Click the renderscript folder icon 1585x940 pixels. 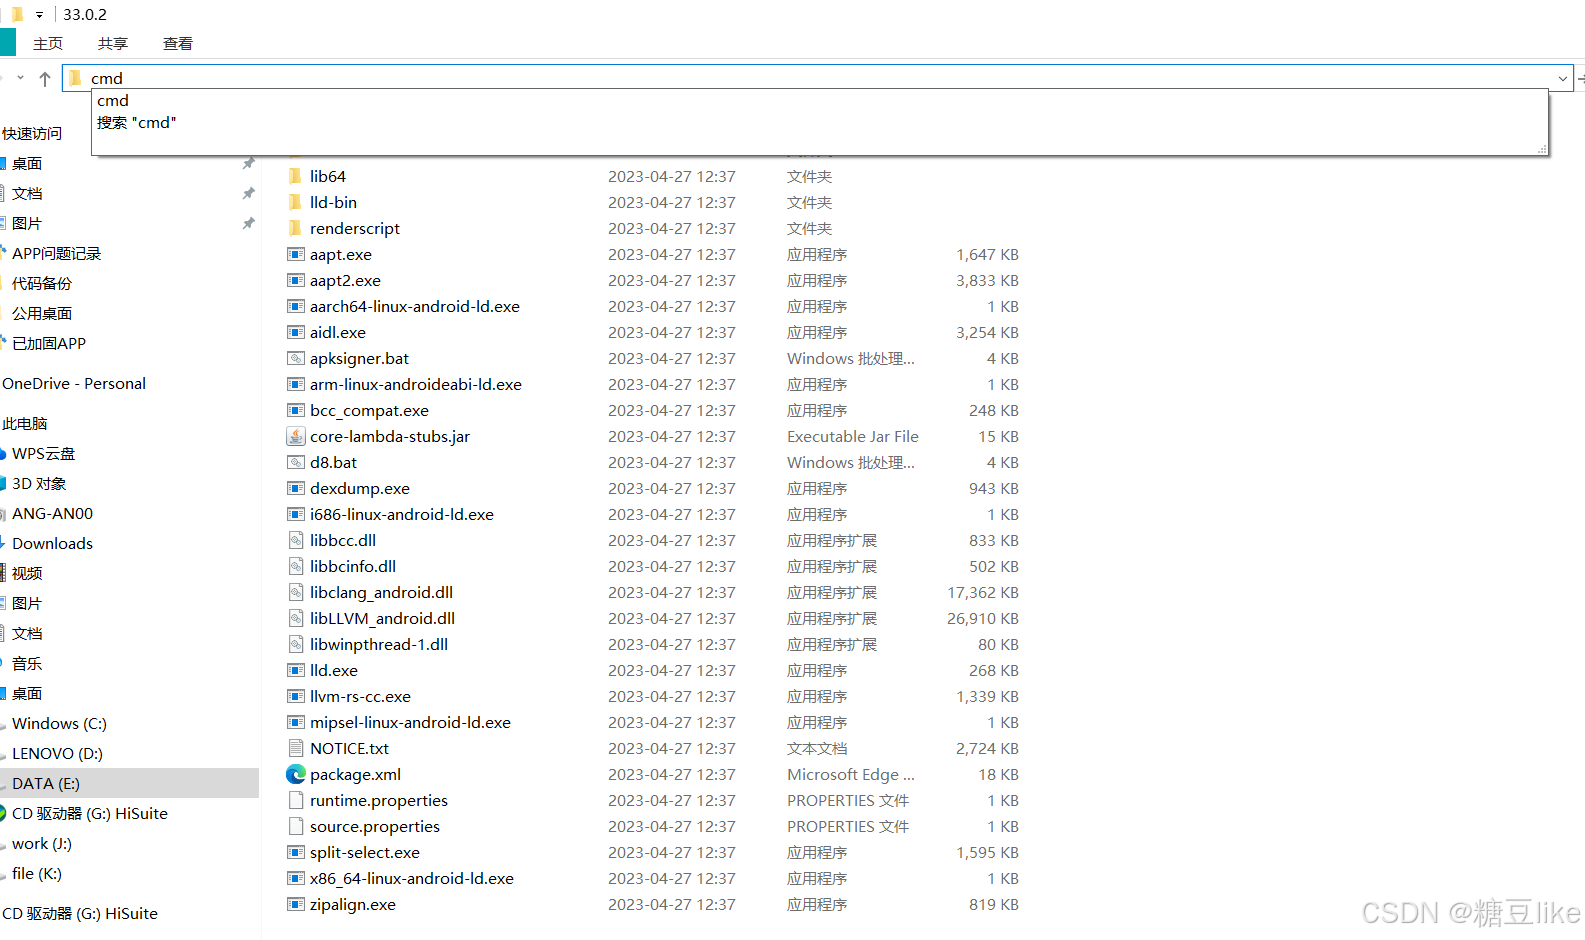(295, 229)
